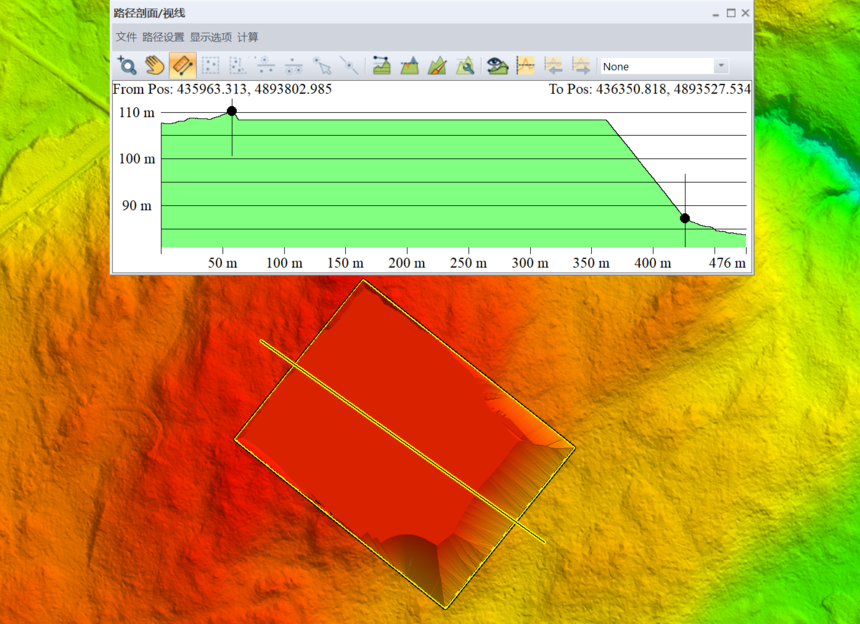Click the tool with circled dots below a line
Screen dimensions: 860x624
(x=293, y=66)
